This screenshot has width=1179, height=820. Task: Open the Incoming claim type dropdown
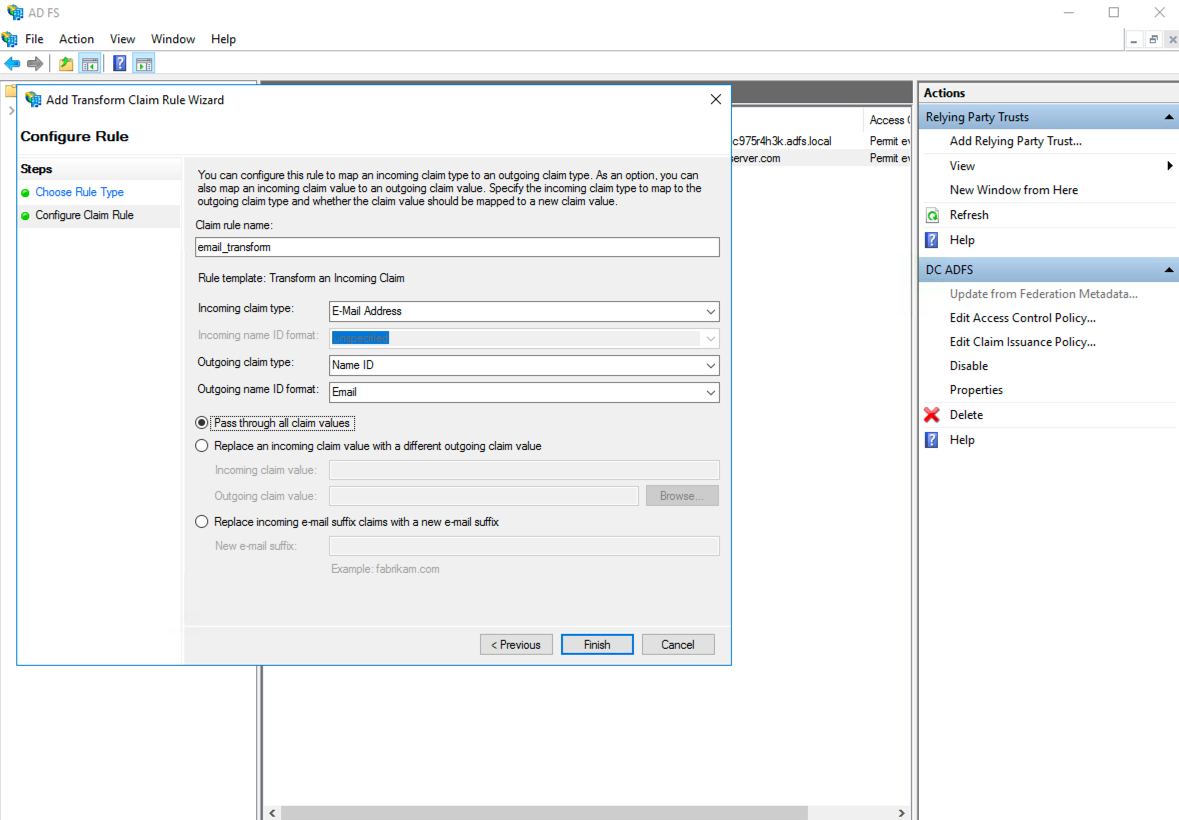(x=709, y=311)
